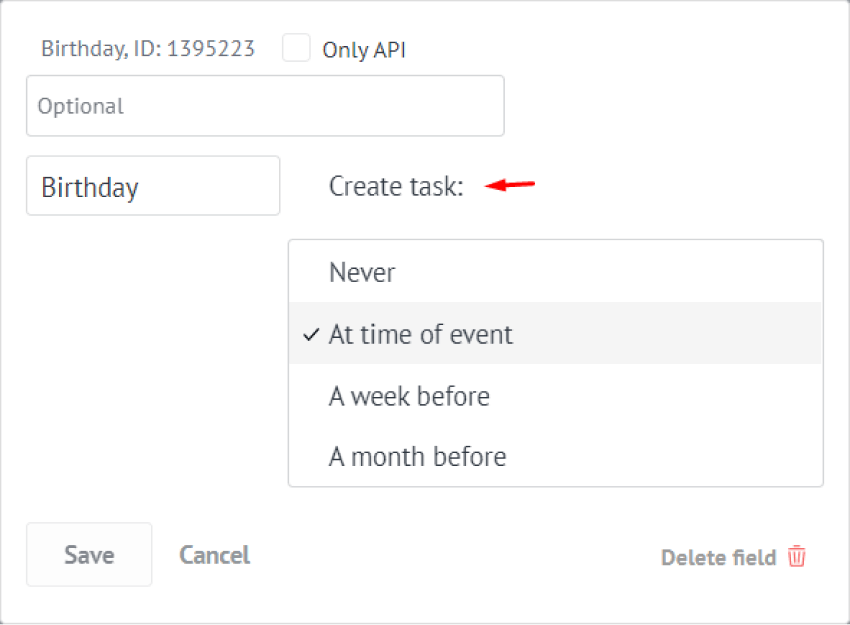The width and height of the screenshot is (850, 625).
Task: Click the Optional placeholder text
Action: point(81,106)
